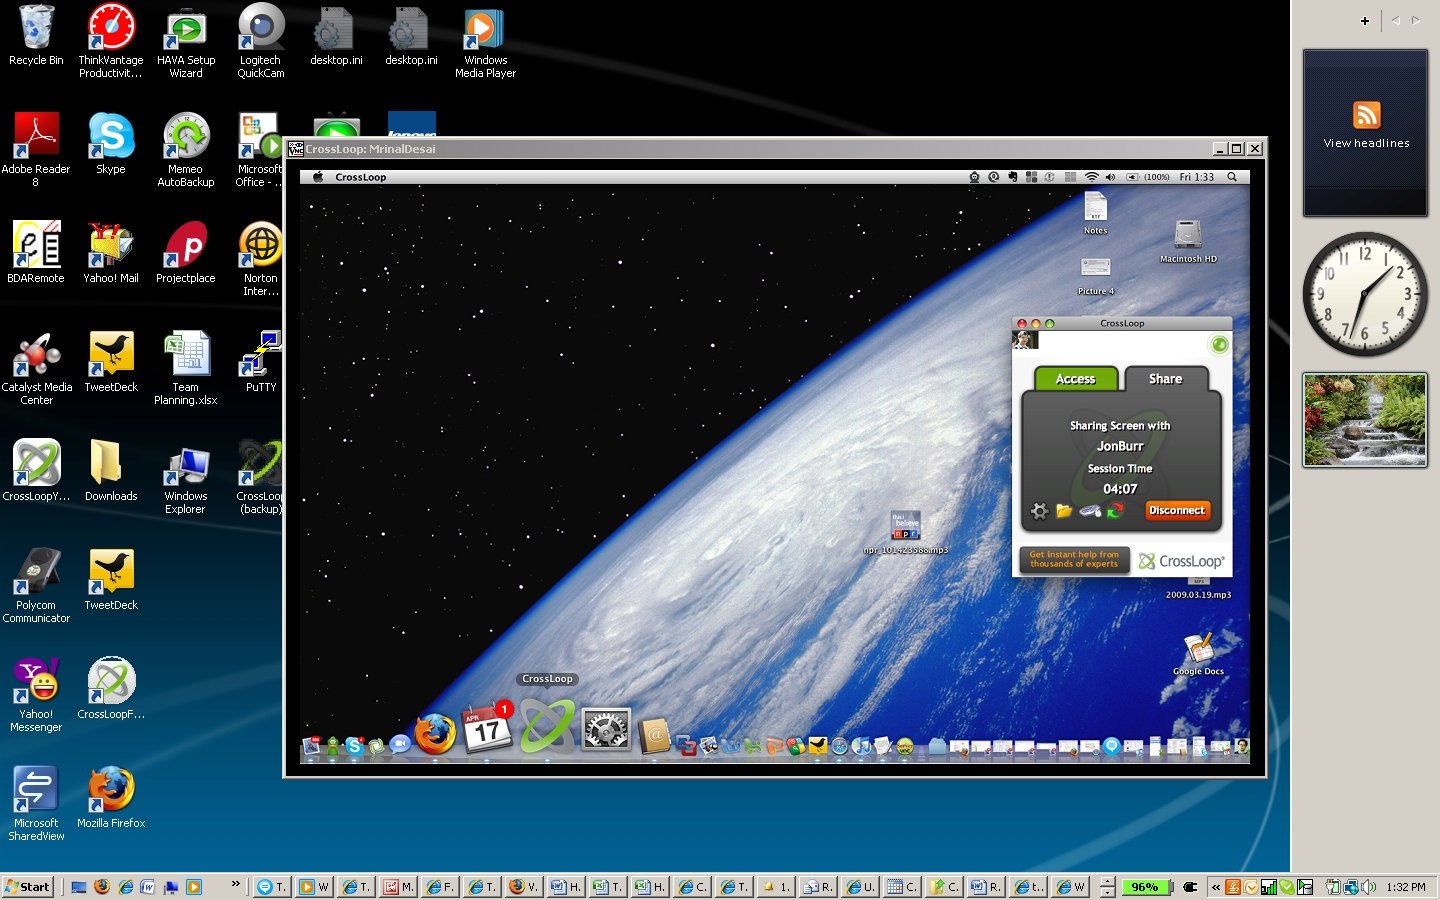Open the Apple menu
This screenshot has width=1440, height=900.
pyautogui.click(x=318, y=177)
